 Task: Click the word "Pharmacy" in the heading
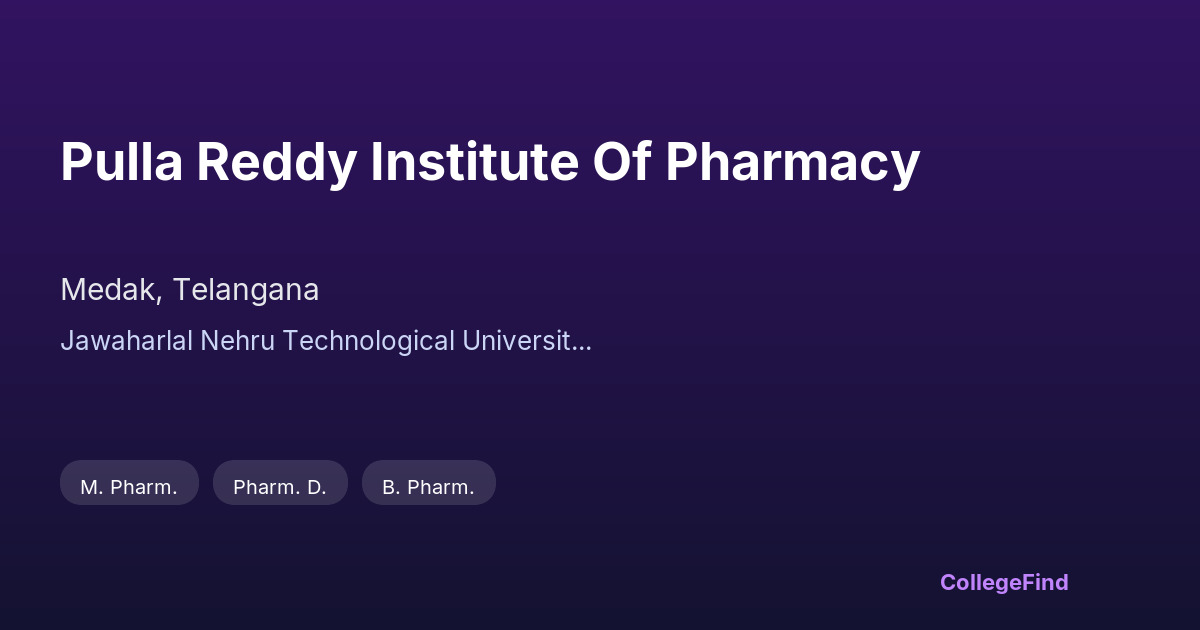coord(792,162)
